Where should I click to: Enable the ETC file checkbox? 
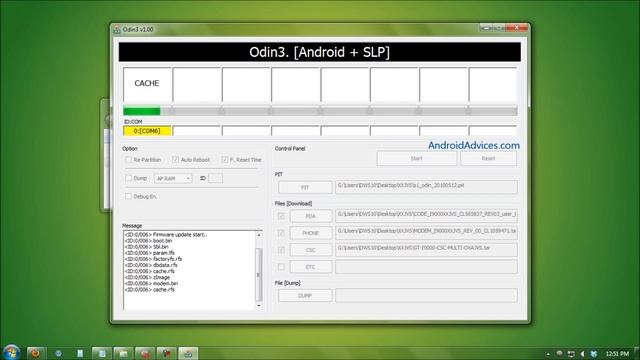(281, 267)
